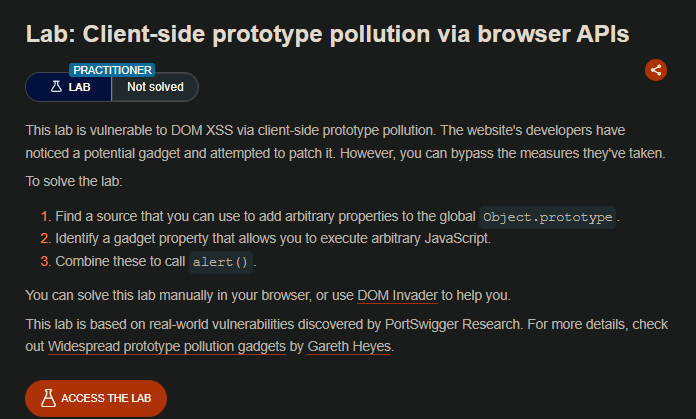Click the flask icon in the LAB badge
This screenshot has height=419, width=696.
[x=54, y=87]
